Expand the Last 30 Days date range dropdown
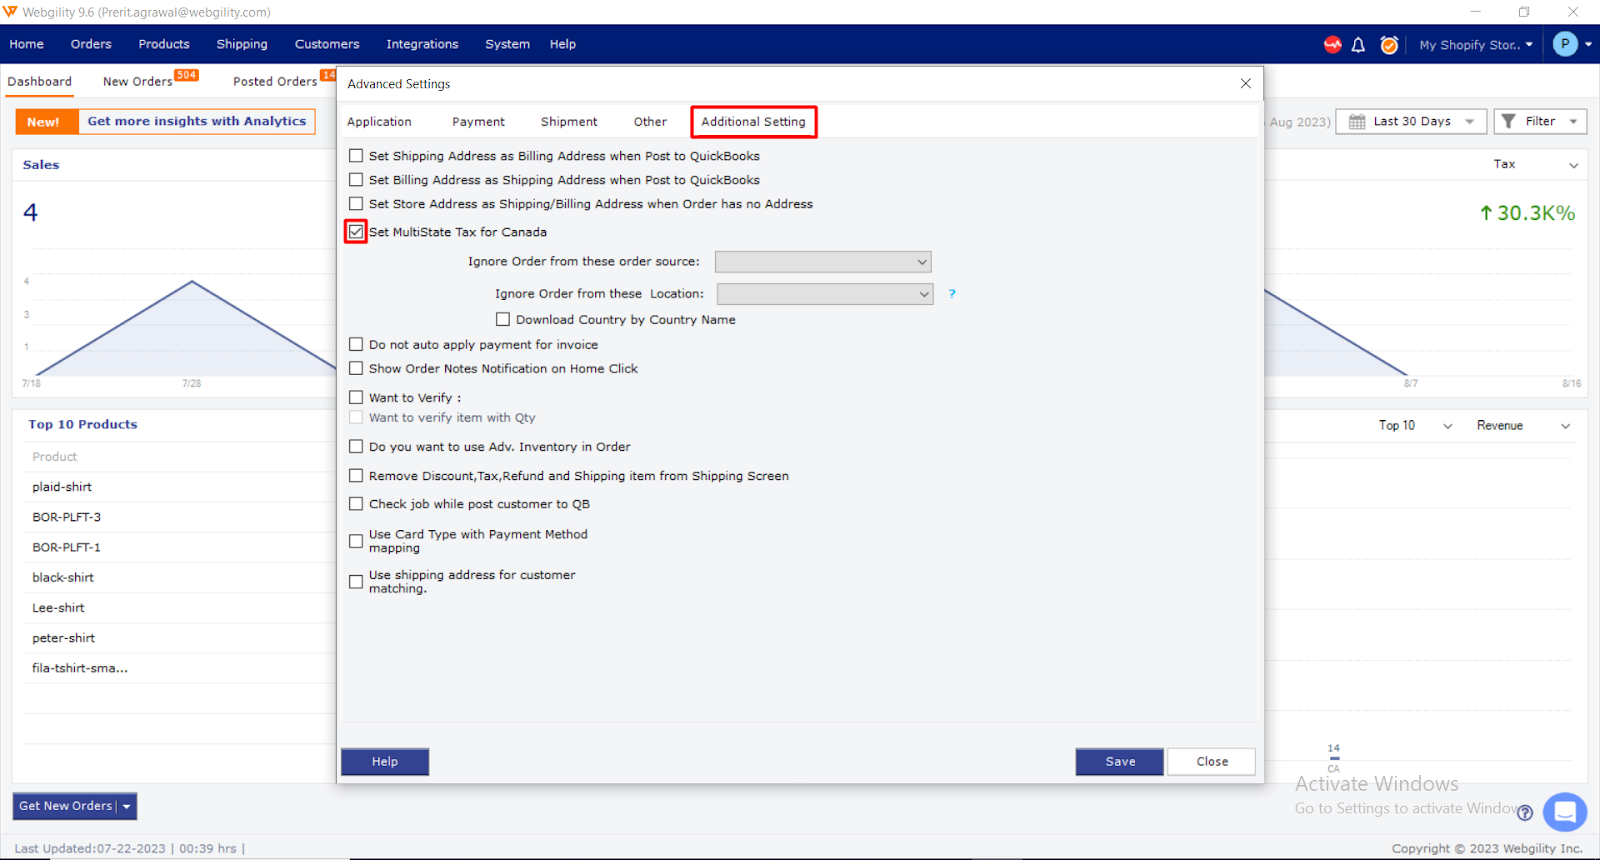The width and height of the screenshot is (1600, 860). pyautogui.click(x=1469, y=122)
